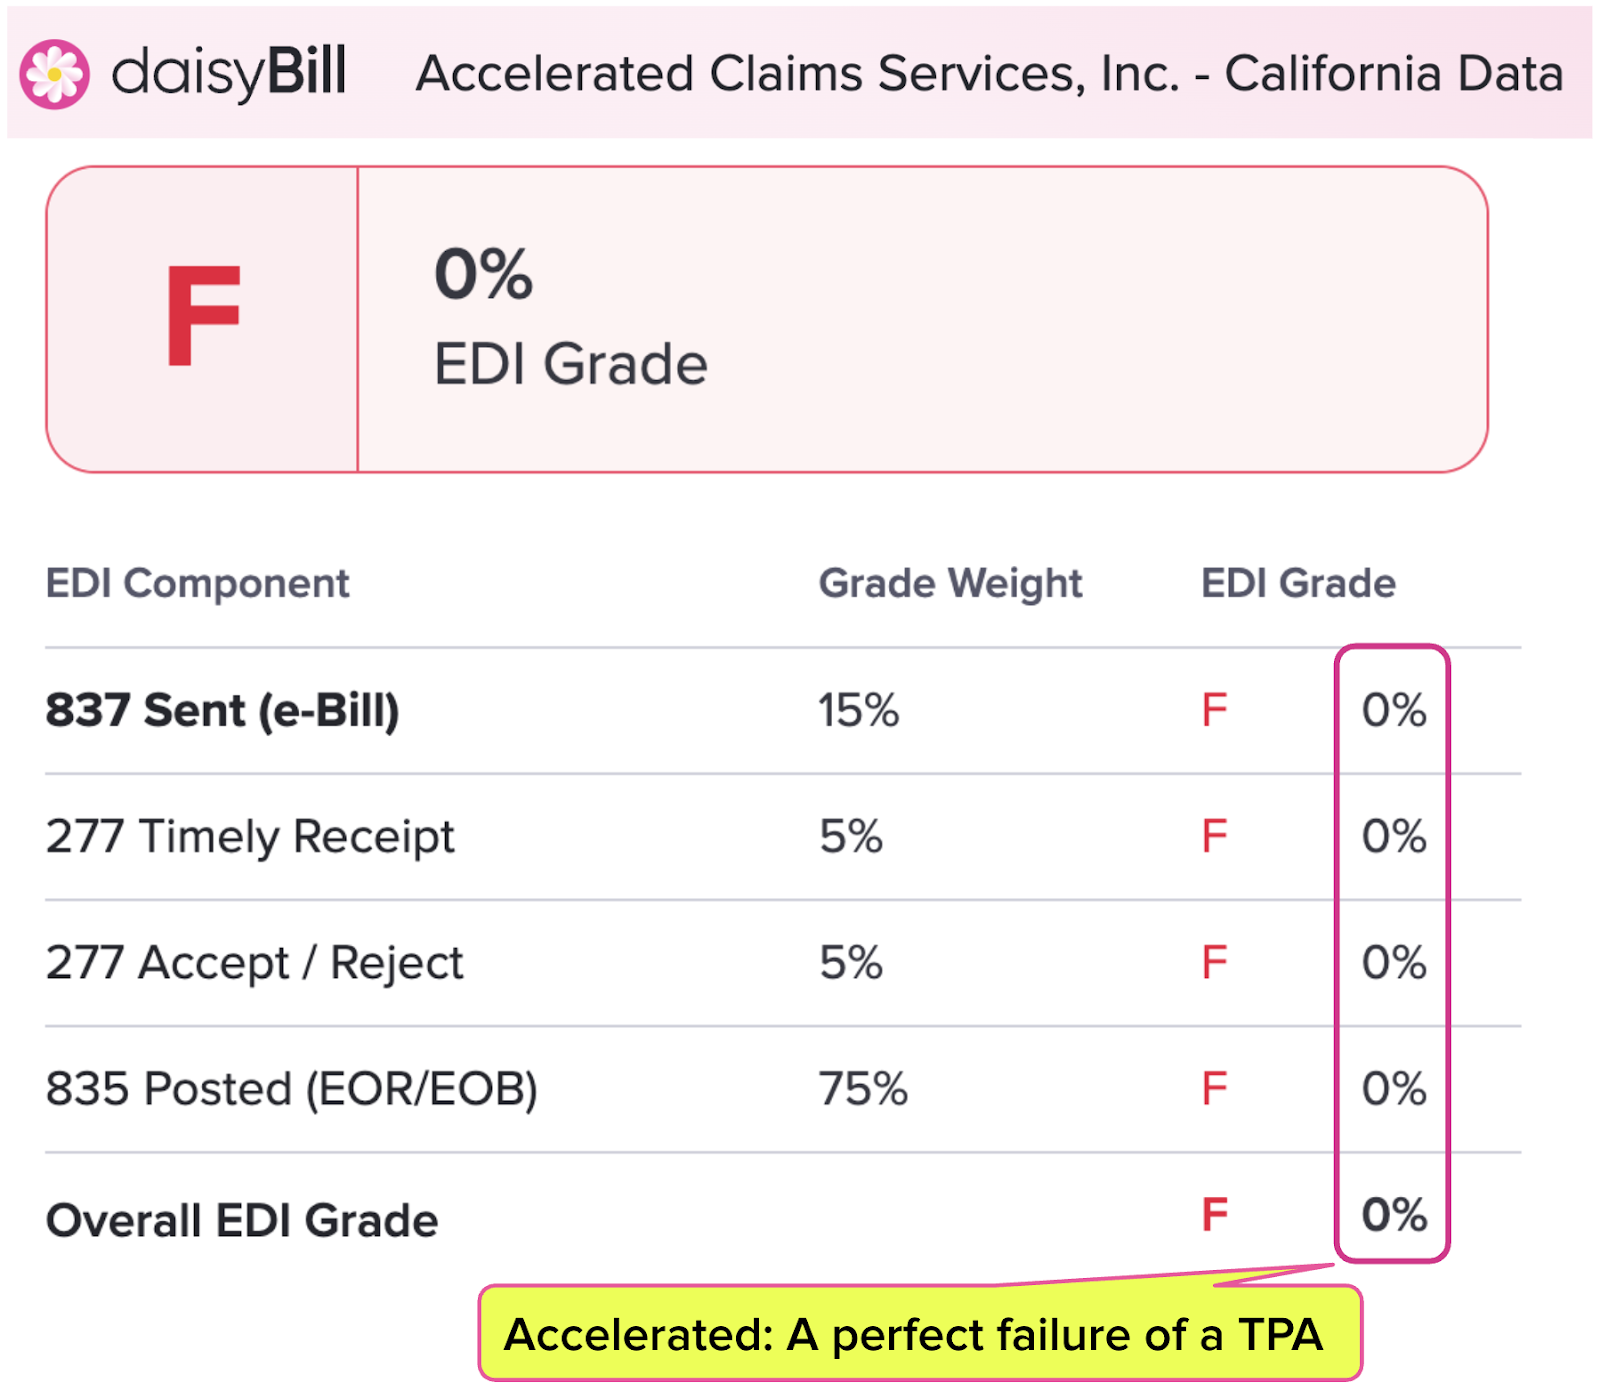Select the 277 Accept / Reject component
Image resolution: width=1600 pixels, height=1399 pixels.
pyautogui.click(x=255, y=963)
